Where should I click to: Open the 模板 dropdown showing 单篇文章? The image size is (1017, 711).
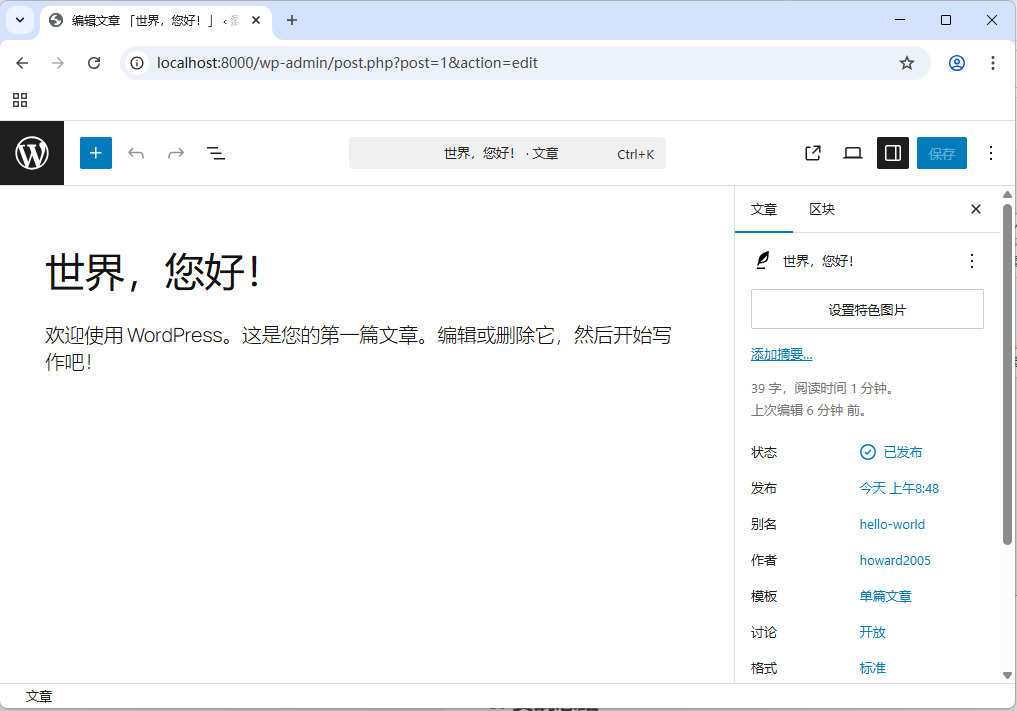point(886,595)
